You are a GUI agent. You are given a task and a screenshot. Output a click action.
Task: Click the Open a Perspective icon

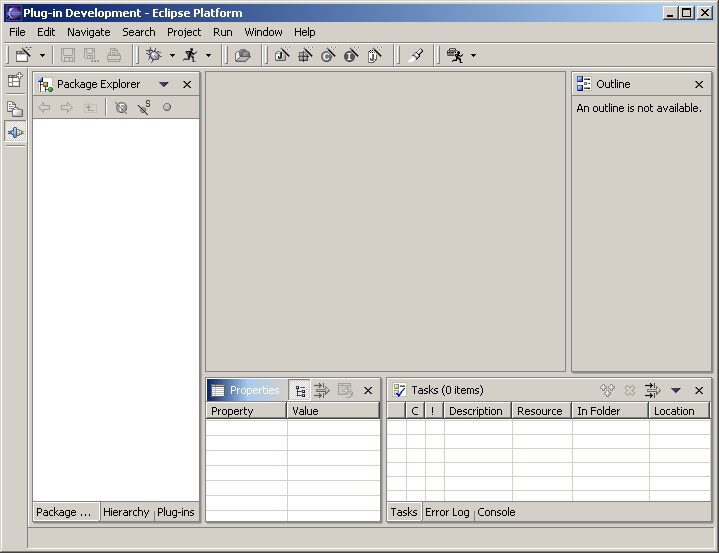tap(15, 82)
